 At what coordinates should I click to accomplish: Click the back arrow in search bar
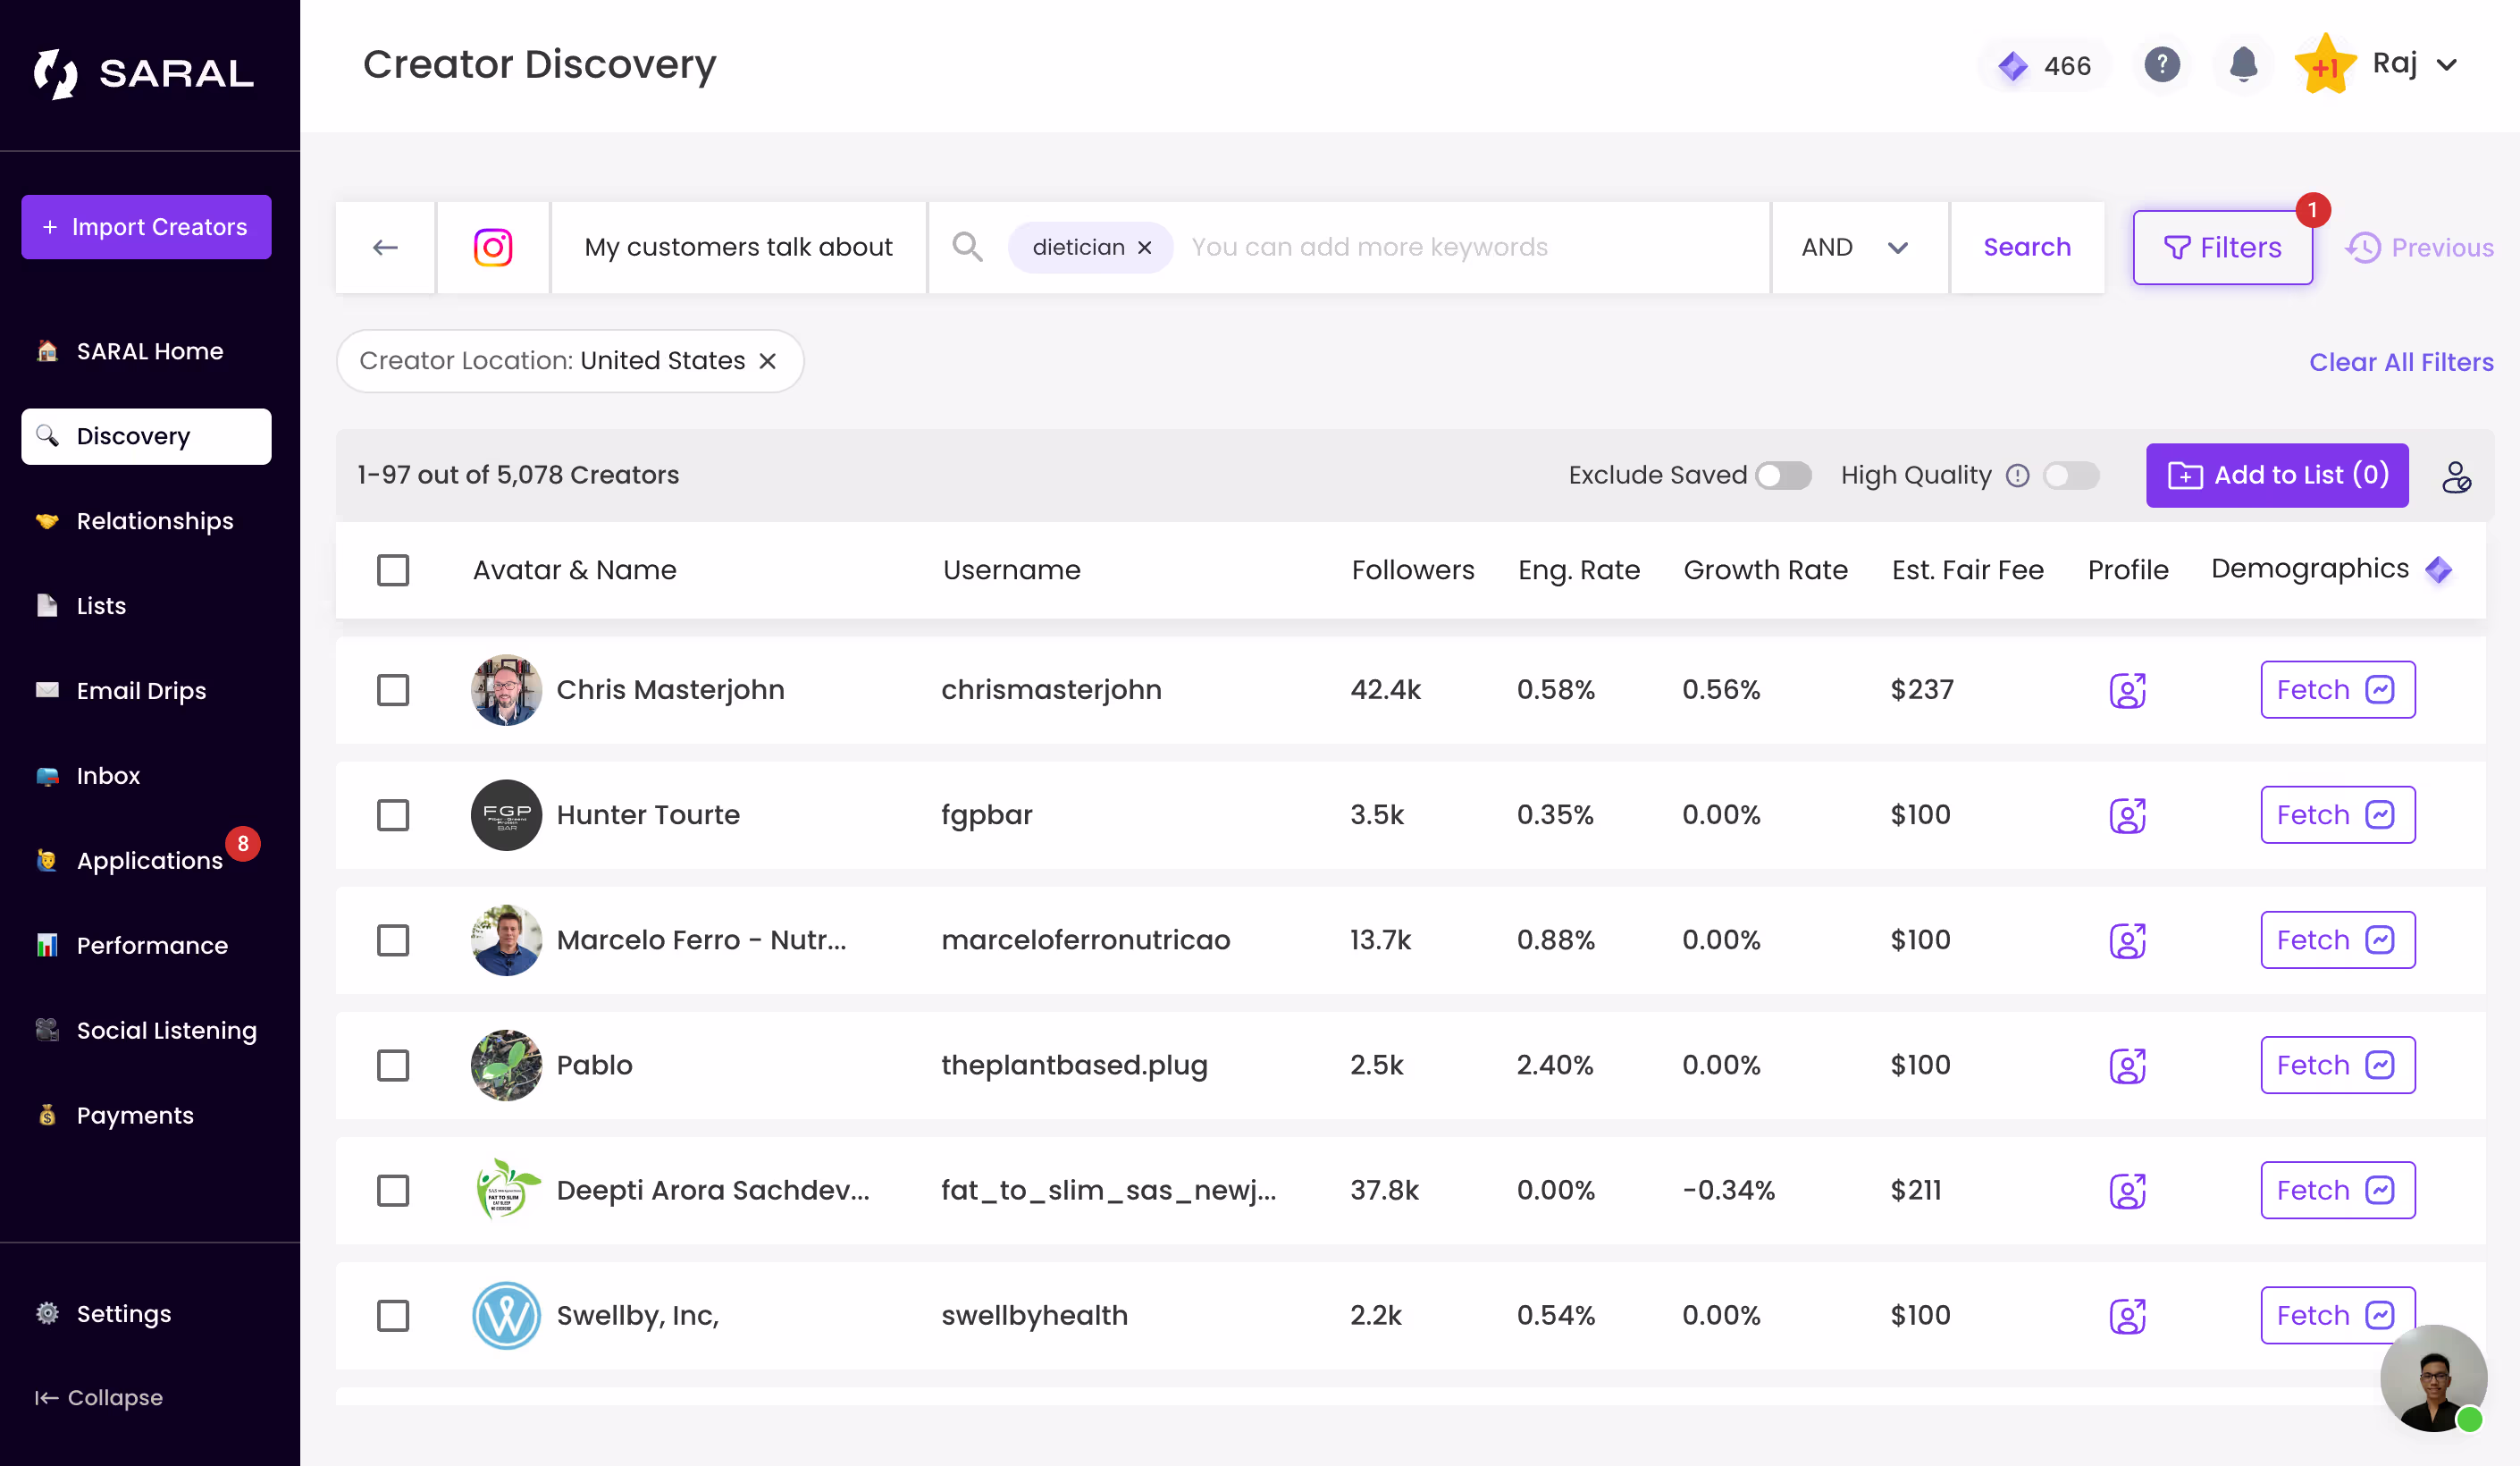coord(385,247)
